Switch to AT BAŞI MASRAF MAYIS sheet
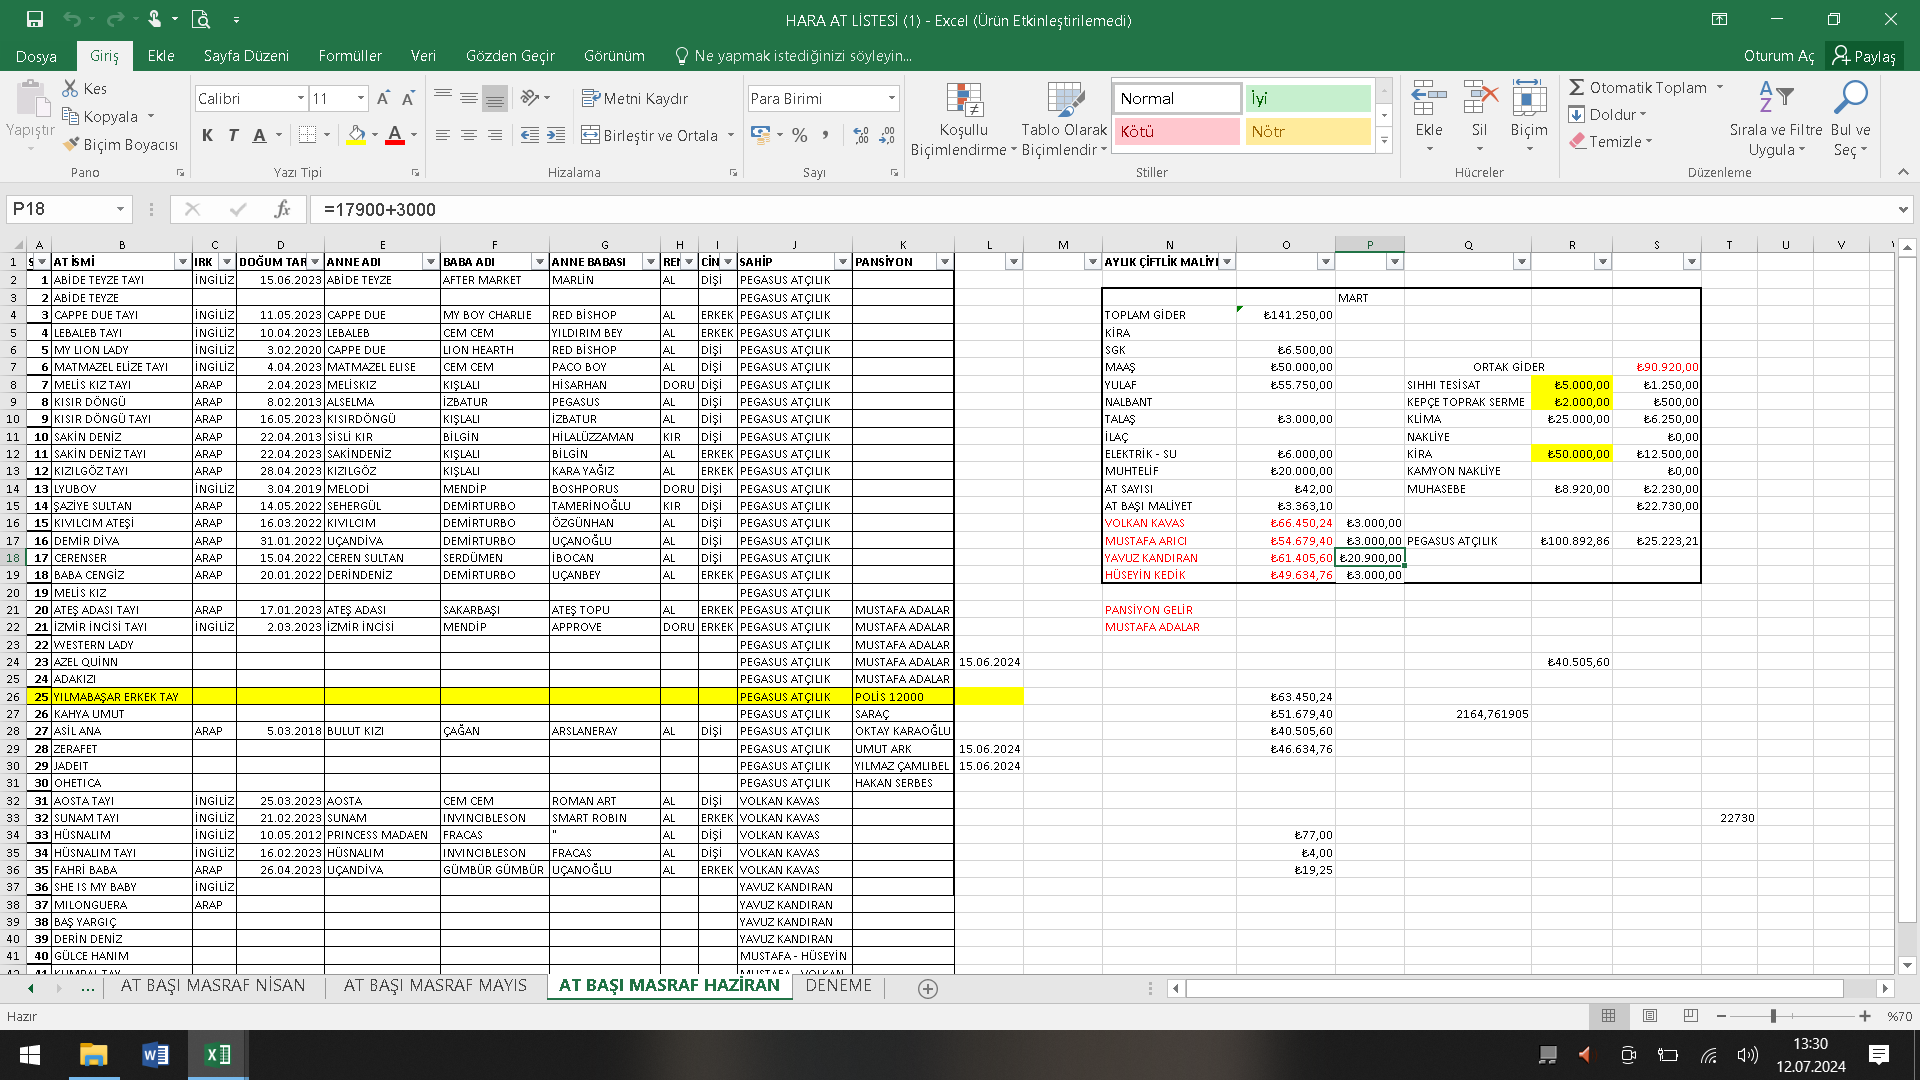 click(x=435, y=985)
